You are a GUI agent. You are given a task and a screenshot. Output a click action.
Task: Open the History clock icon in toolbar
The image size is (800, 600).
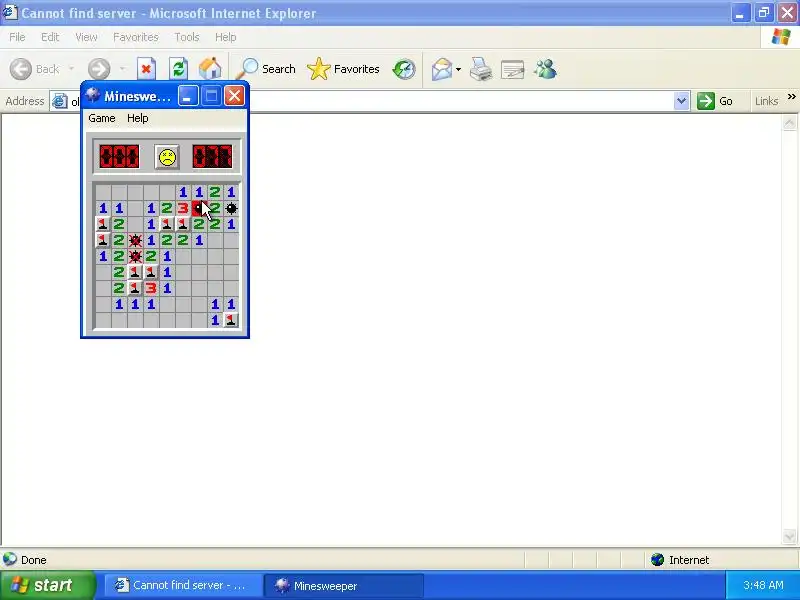(404, 69)
